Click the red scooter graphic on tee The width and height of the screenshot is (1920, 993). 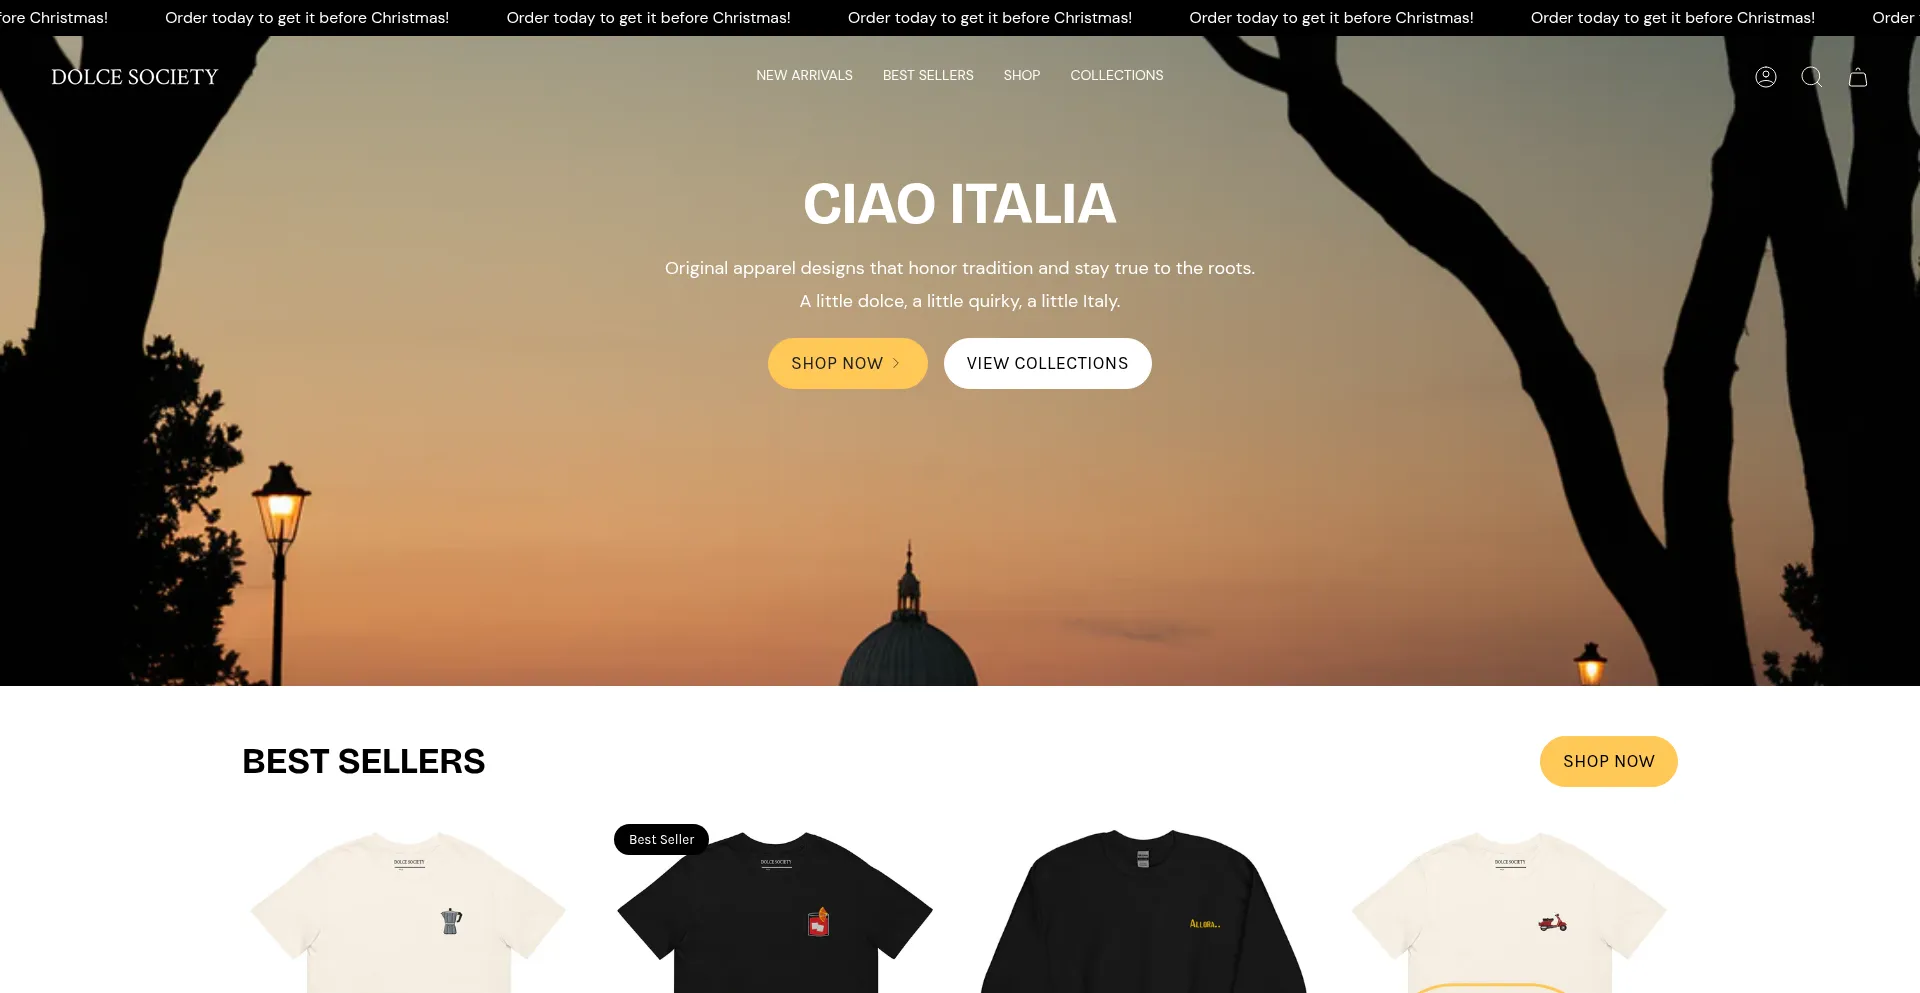point(1553,922)
